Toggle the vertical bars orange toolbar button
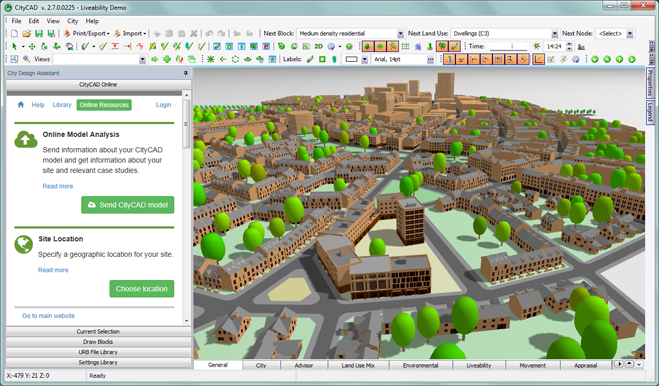The image size is (659, 386). click(498, 59)
